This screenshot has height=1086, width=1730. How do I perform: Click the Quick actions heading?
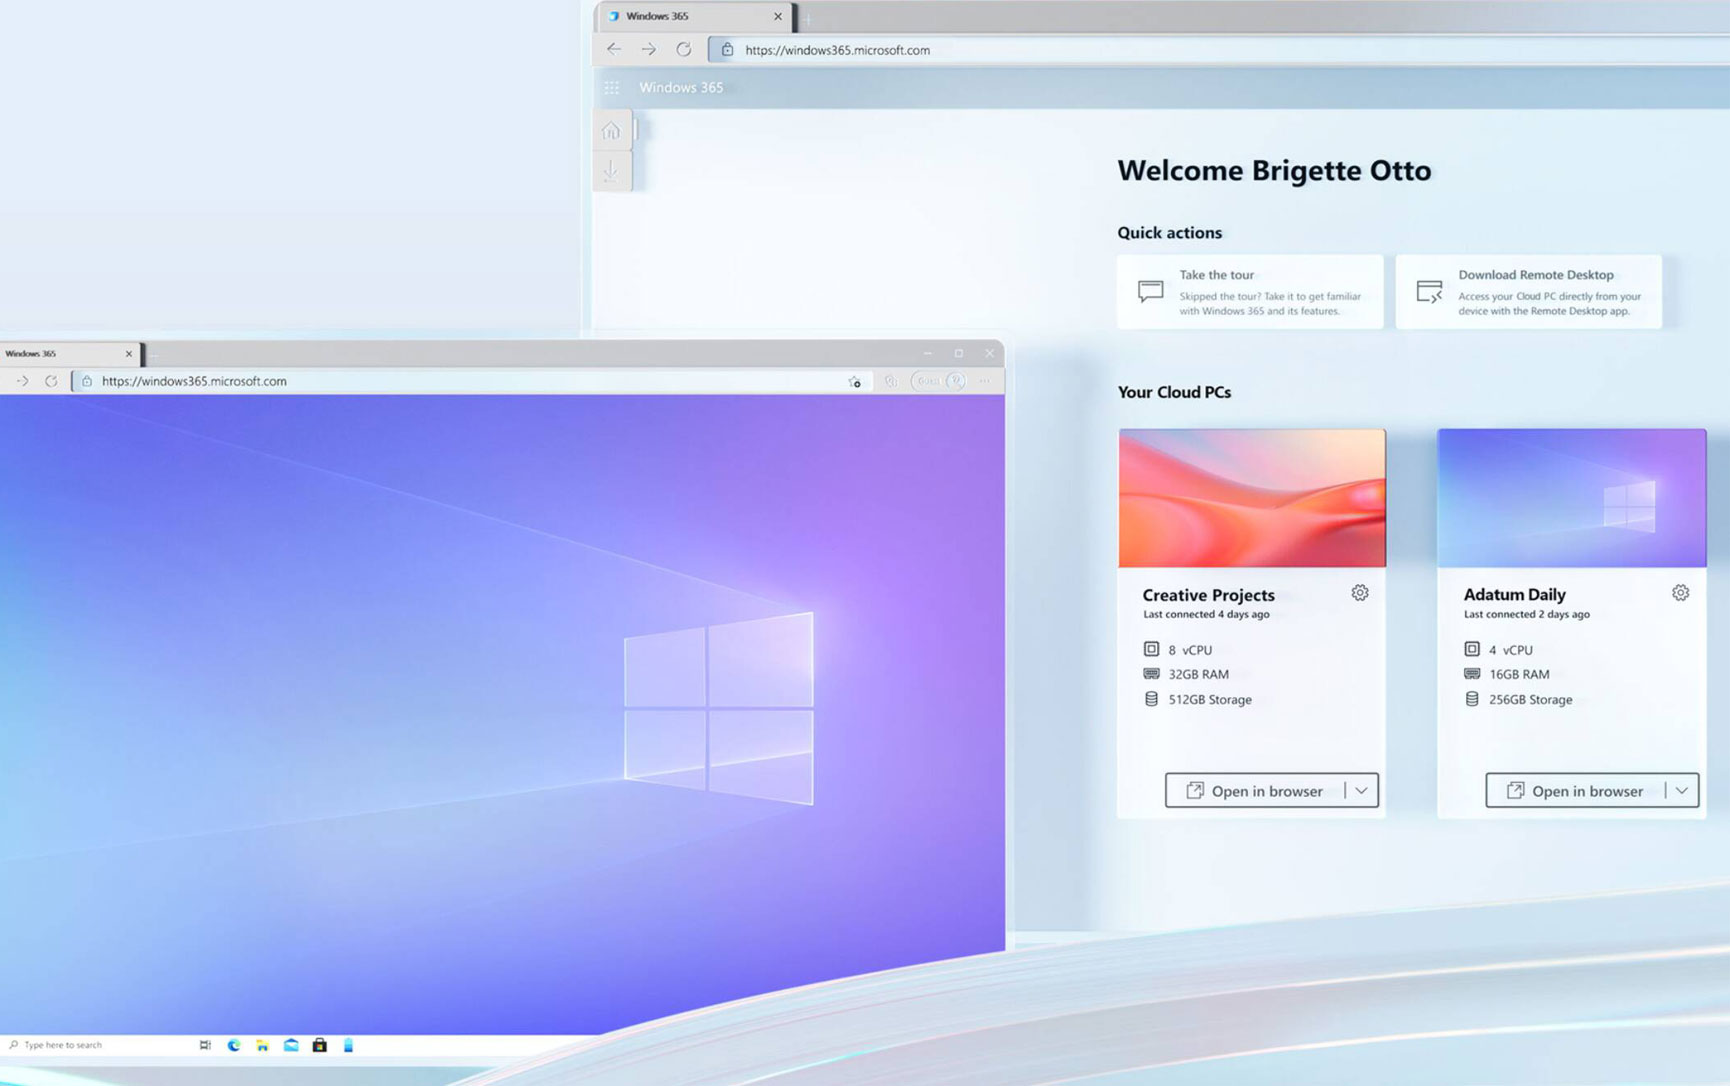1169,233
